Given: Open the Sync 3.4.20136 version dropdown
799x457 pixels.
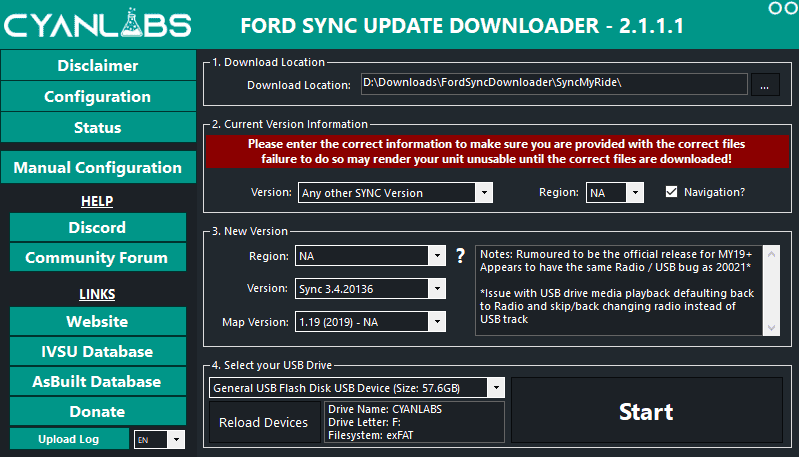Looking at the screenshot, I should 370,289.
